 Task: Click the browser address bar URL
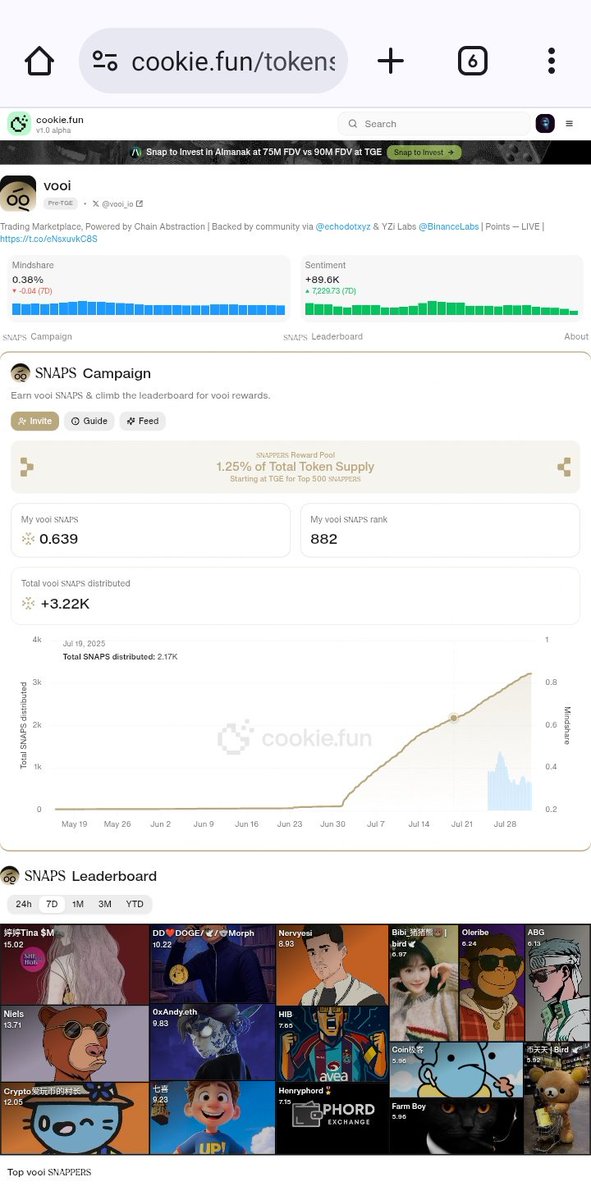coord(233,61)
